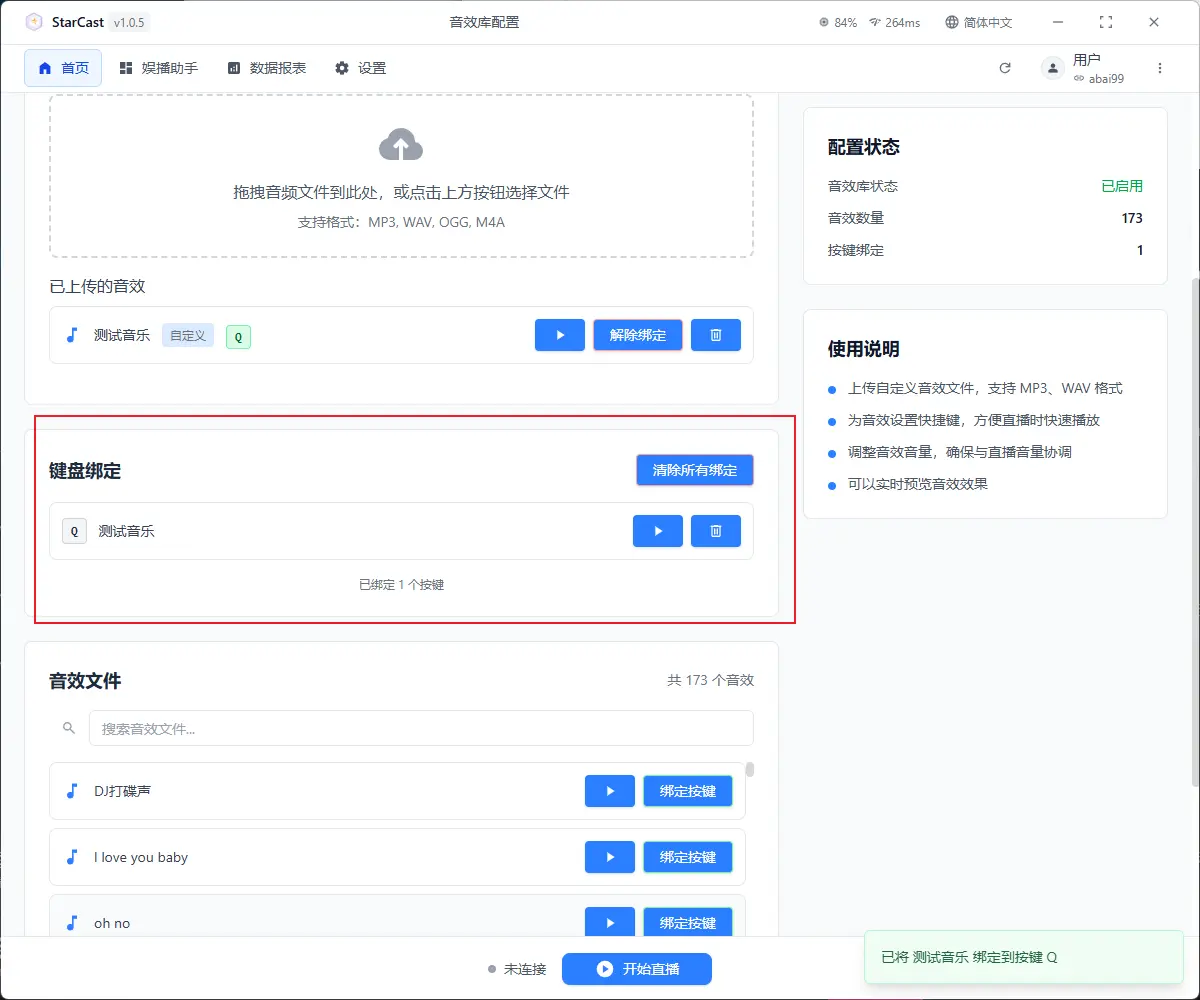Click the 解除绑定 button

637,335
